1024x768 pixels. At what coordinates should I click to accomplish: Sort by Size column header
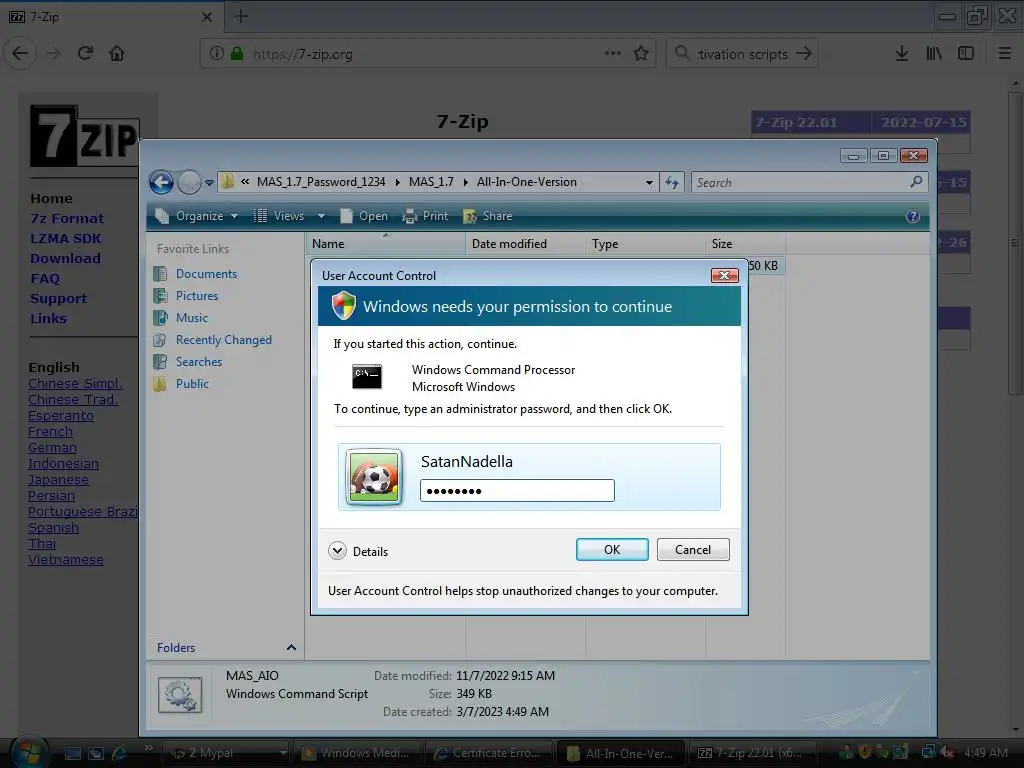(x=746, y=244)
